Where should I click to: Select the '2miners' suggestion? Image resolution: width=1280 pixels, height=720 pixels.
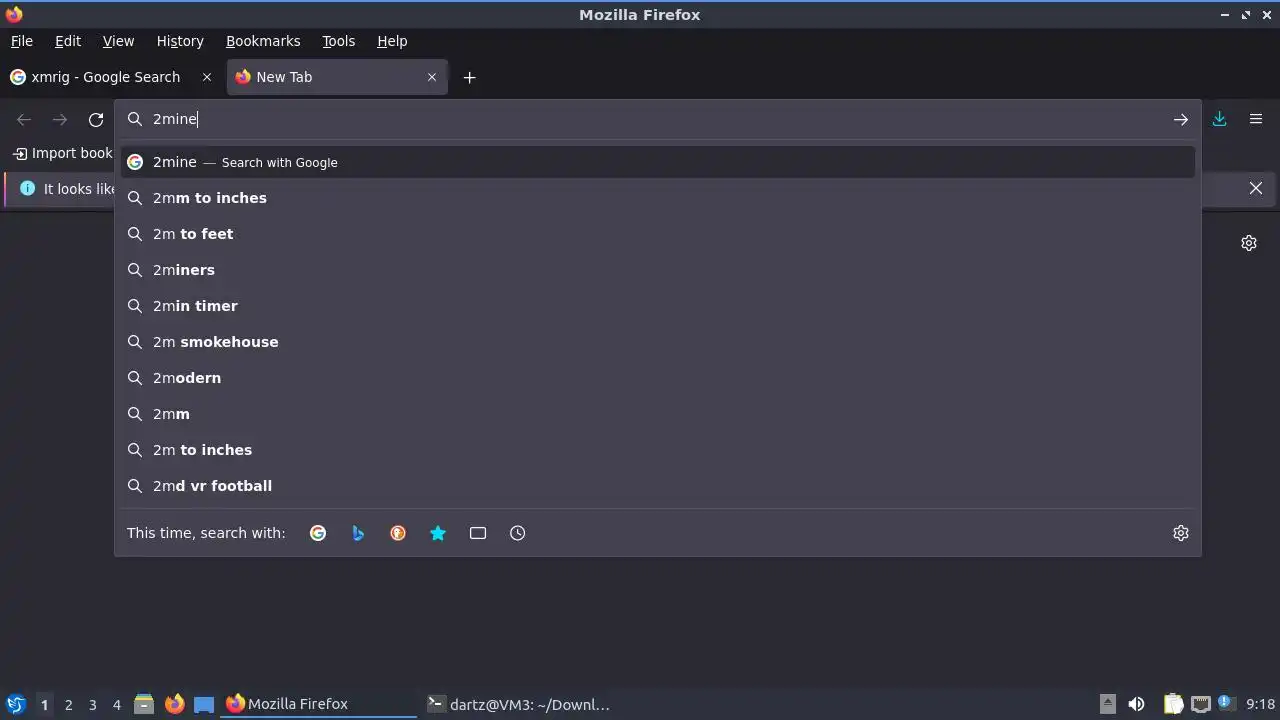coord(658,270)
